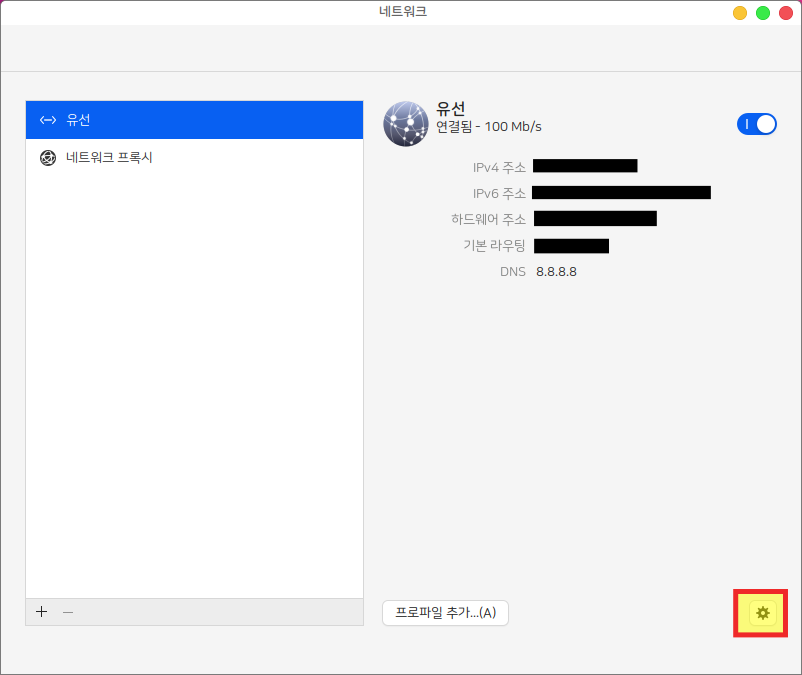This screenshot has height=675, width=802.
Task: Open wired settings with the gear icon
Action: pyautogui.click(x=762, y=612)
